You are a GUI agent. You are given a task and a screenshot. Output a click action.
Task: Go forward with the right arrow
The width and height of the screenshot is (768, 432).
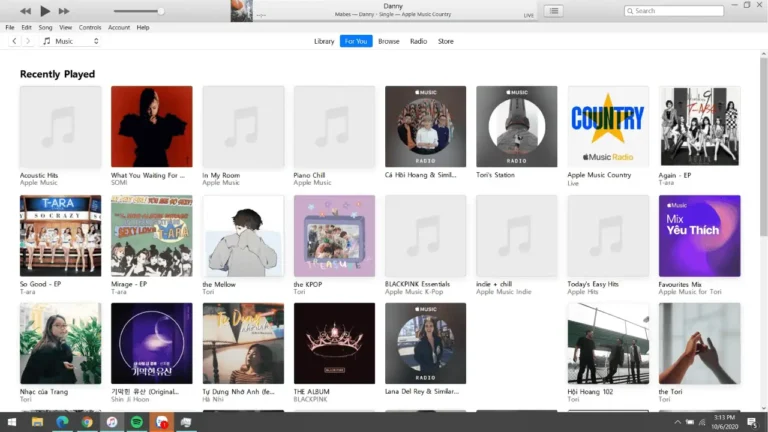point(28,41)
